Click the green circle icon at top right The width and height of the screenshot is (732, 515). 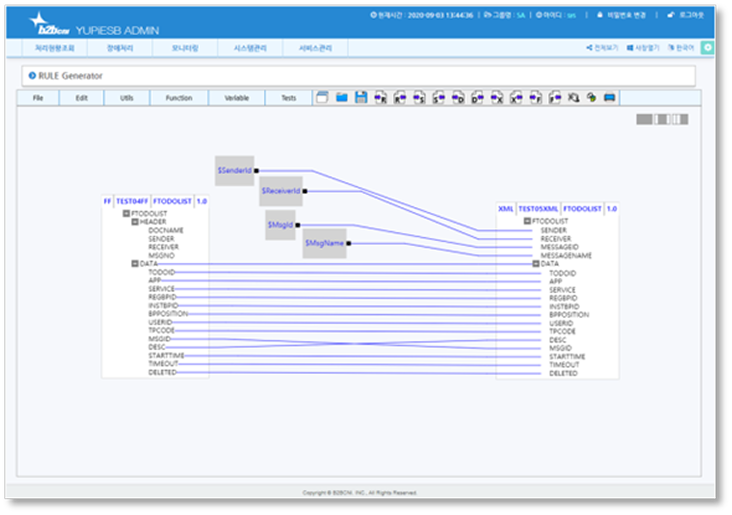point(708,47)
